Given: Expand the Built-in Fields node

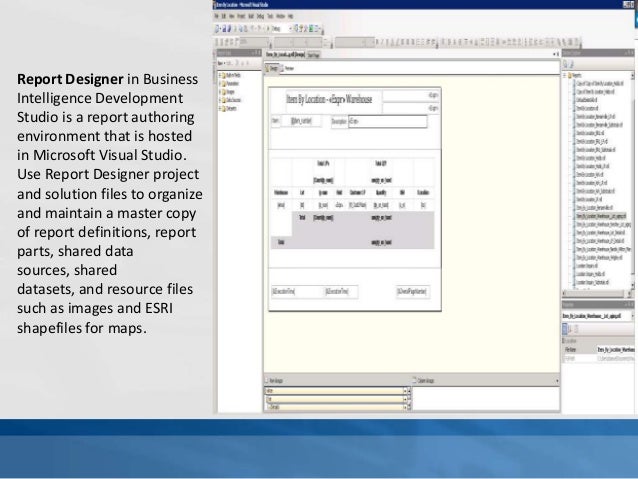Looking at the screenshot, I should pos(220,75).
